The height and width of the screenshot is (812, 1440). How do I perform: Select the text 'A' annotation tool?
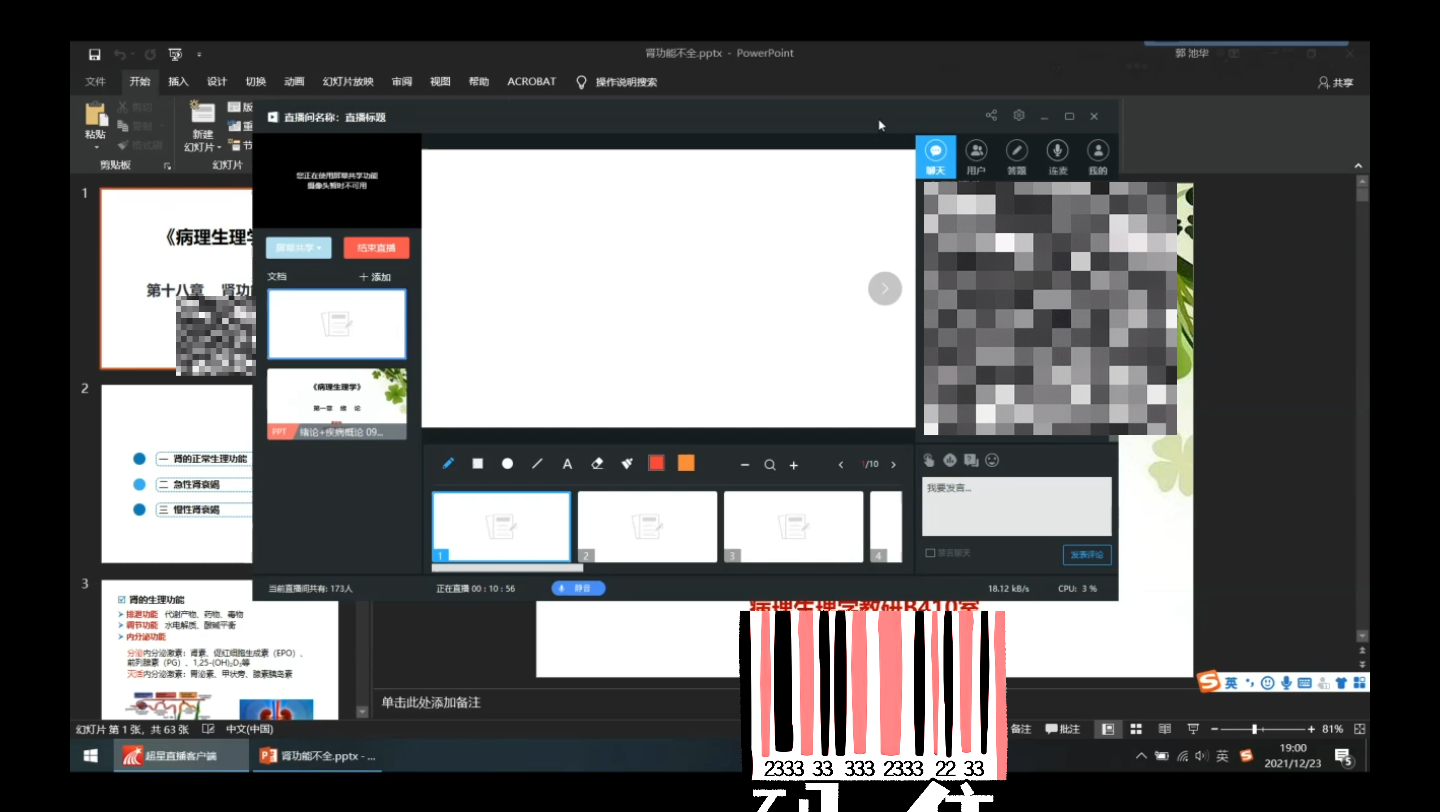[567, 464]
